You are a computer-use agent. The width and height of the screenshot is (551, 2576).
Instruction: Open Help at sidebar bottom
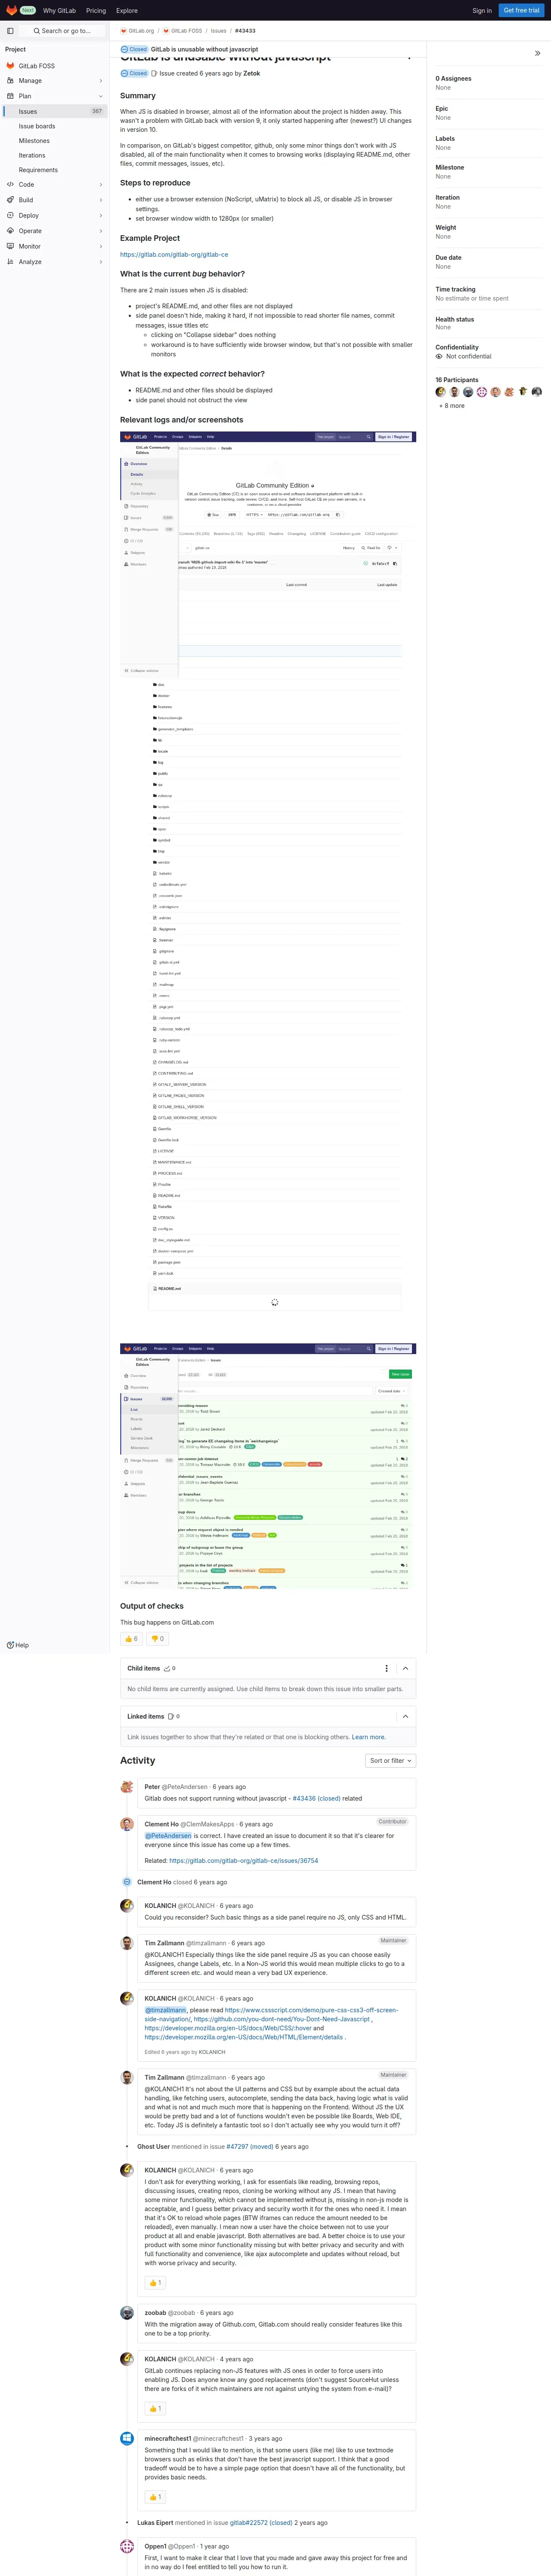[17, 1645]
